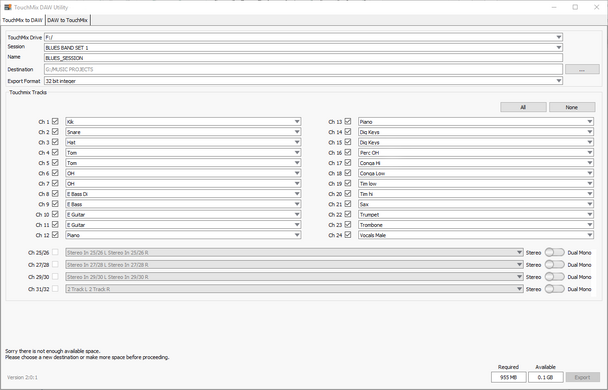Open the 2 Track L 2 Track R dropdown
608x390 pixels.
(294, 289)
